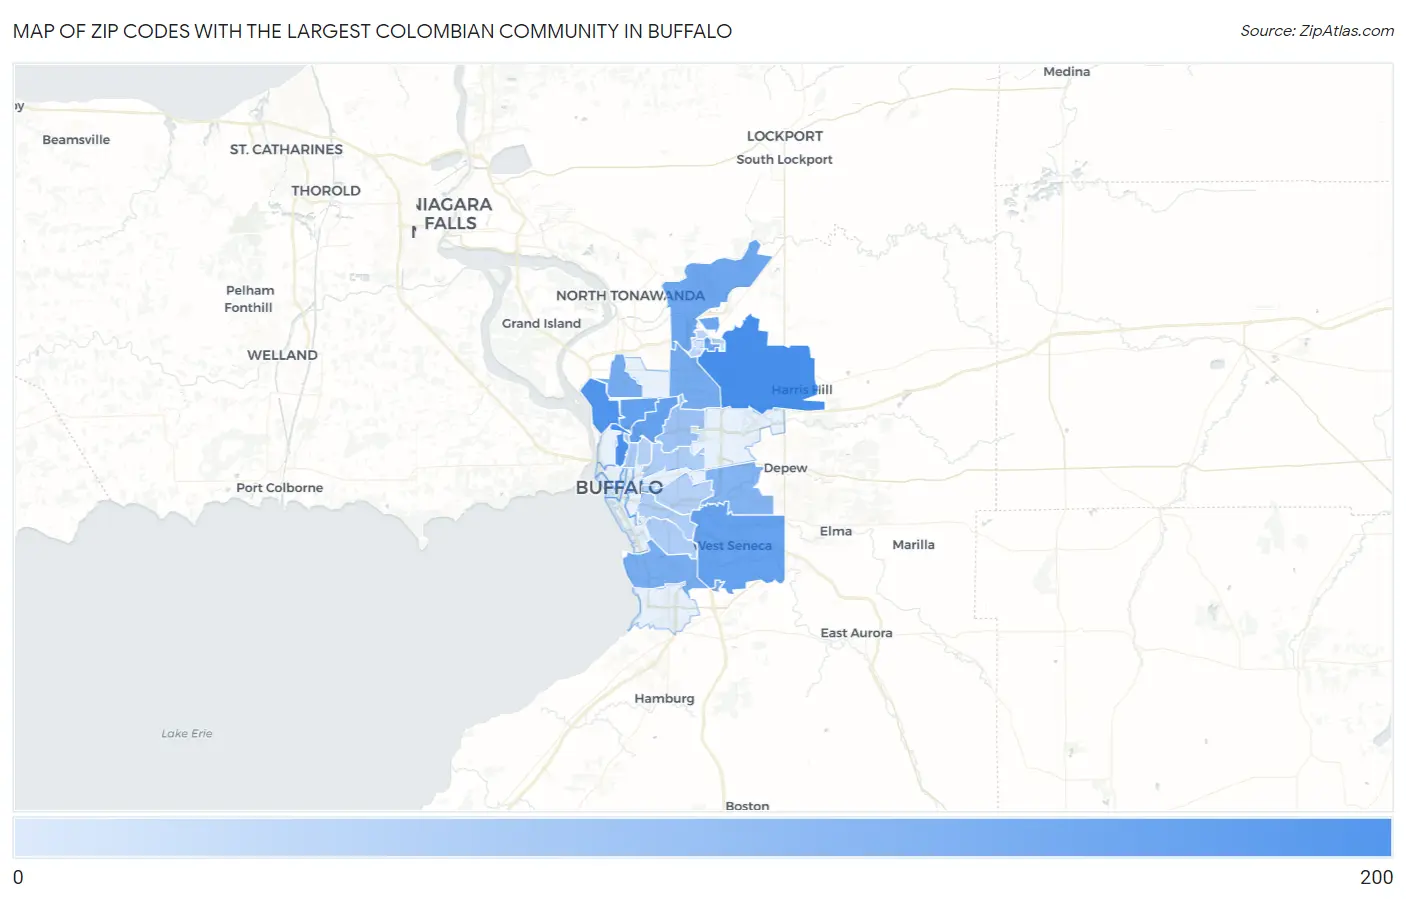Screen dimensions: 1406x899
Task: Click the Fonthill map label
Action: (x=248, y=308)
